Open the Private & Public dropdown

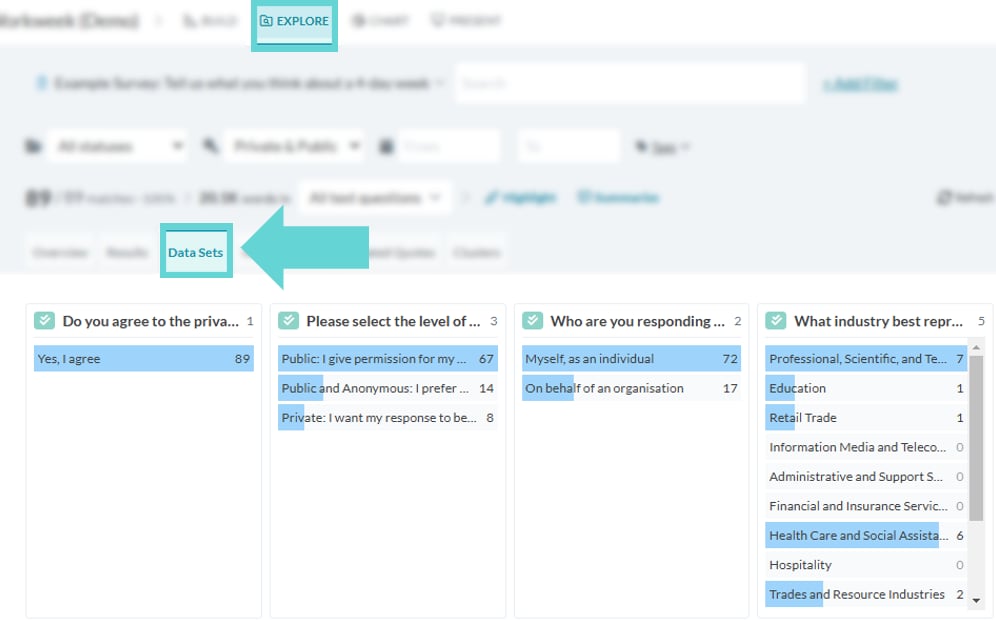[x=294, y=147]
